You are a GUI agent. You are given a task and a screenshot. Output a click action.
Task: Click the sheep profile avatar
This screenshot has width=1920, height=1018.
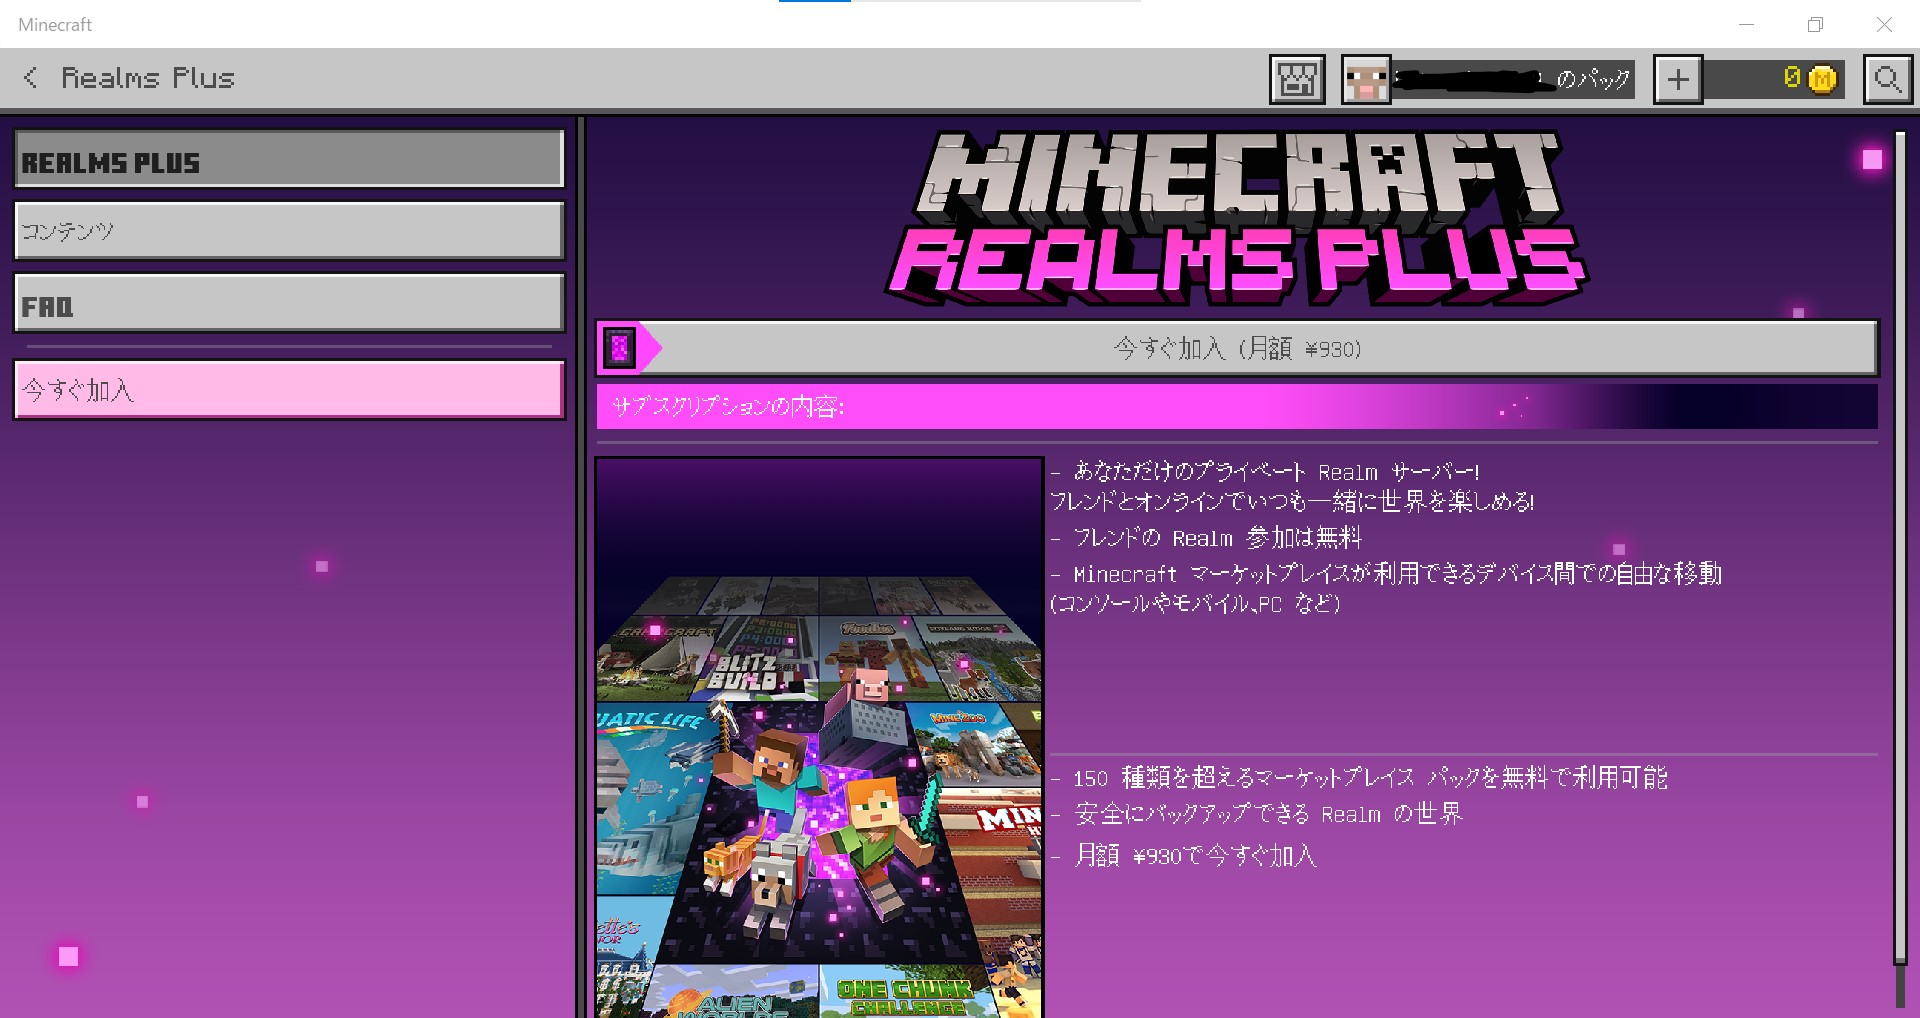click(1366, 79)
